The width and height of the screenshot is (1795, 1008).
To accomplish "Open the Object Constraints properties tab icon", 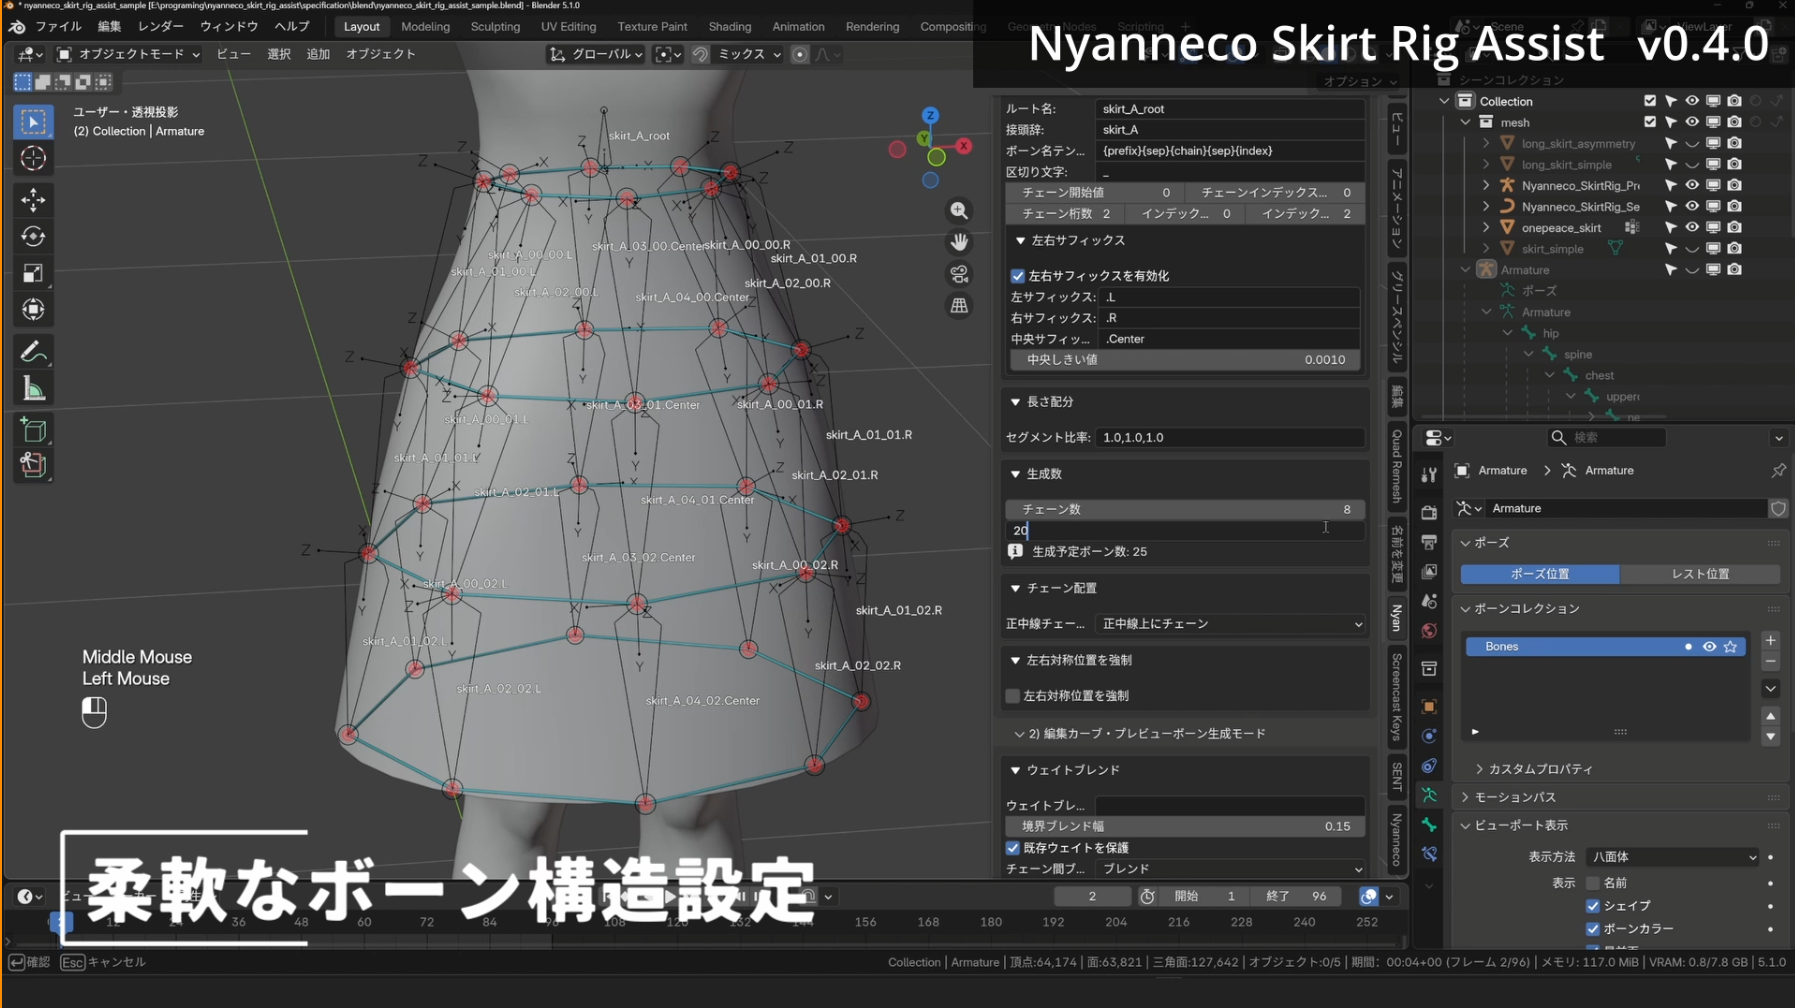I will 1429,766.
